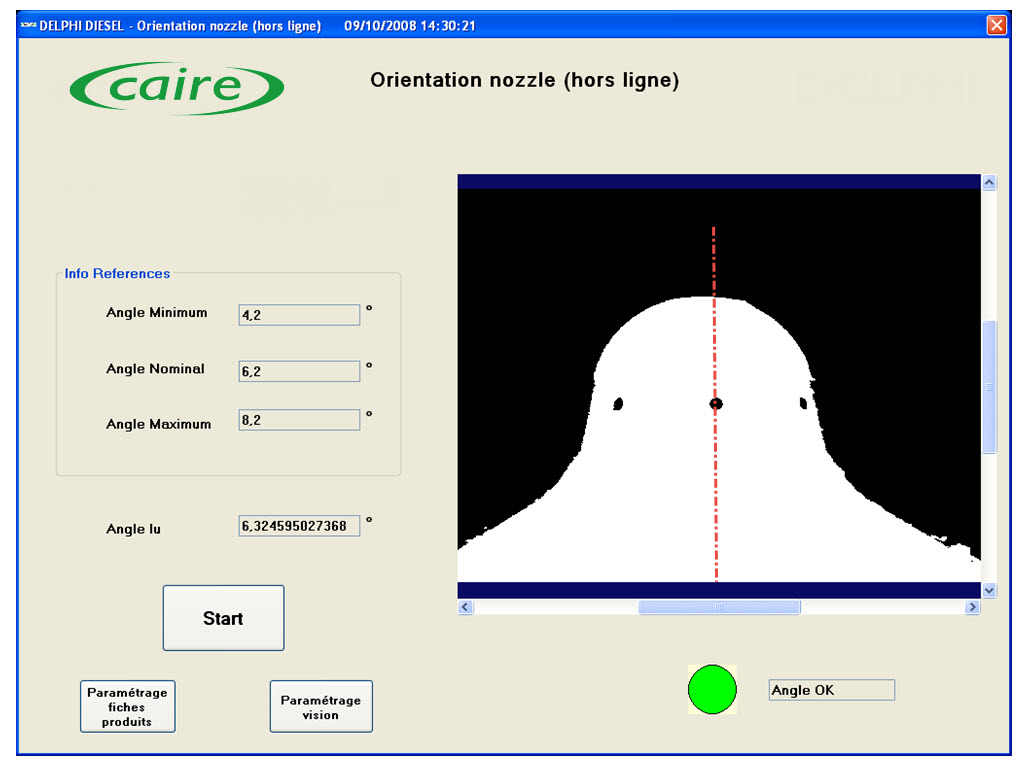Focus the Angle Nominal input box

(x=299, y=371)
